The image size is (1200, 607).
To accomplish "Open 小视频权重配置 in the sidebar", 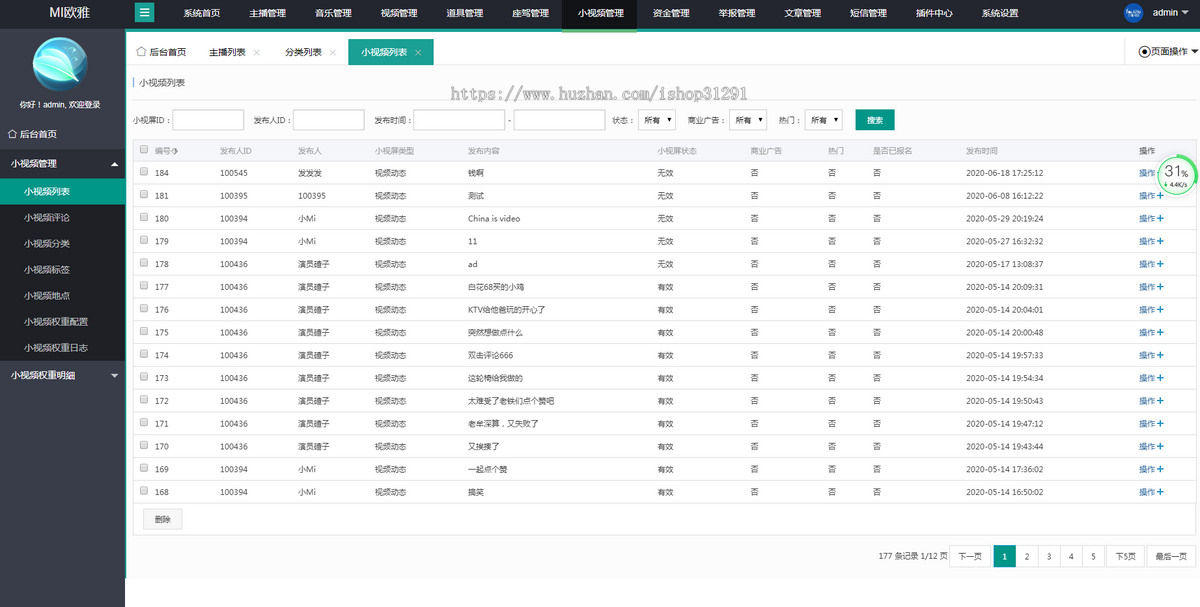I will (56, 322).
